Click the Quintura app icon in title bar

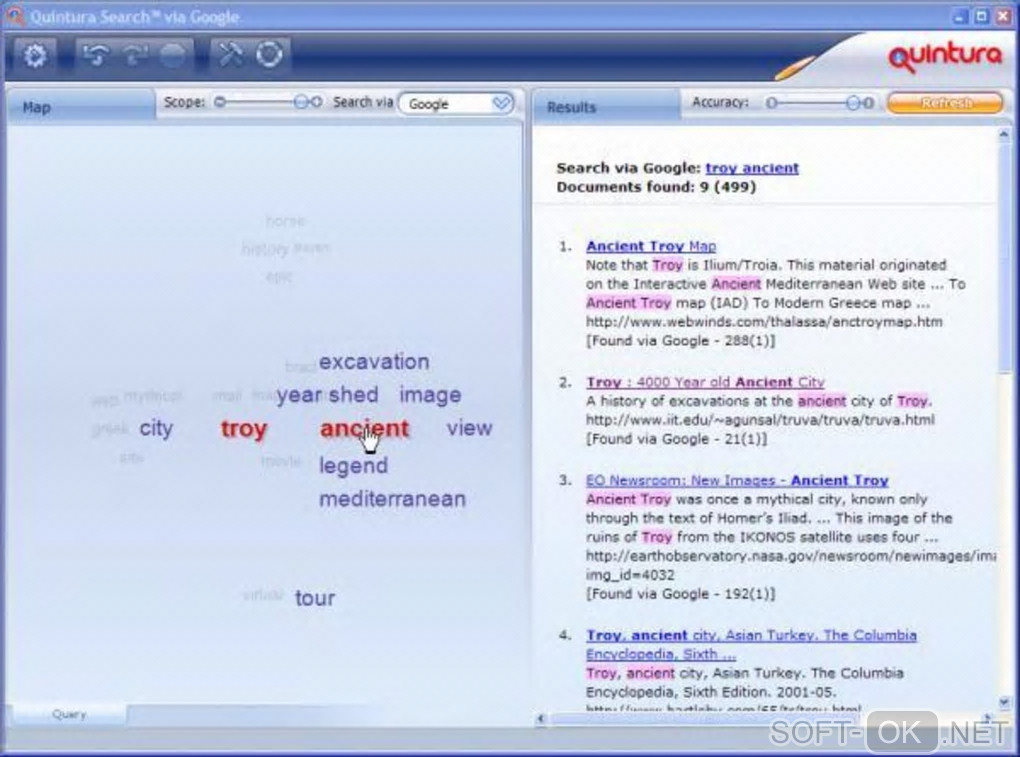click(x=14, y=15)
